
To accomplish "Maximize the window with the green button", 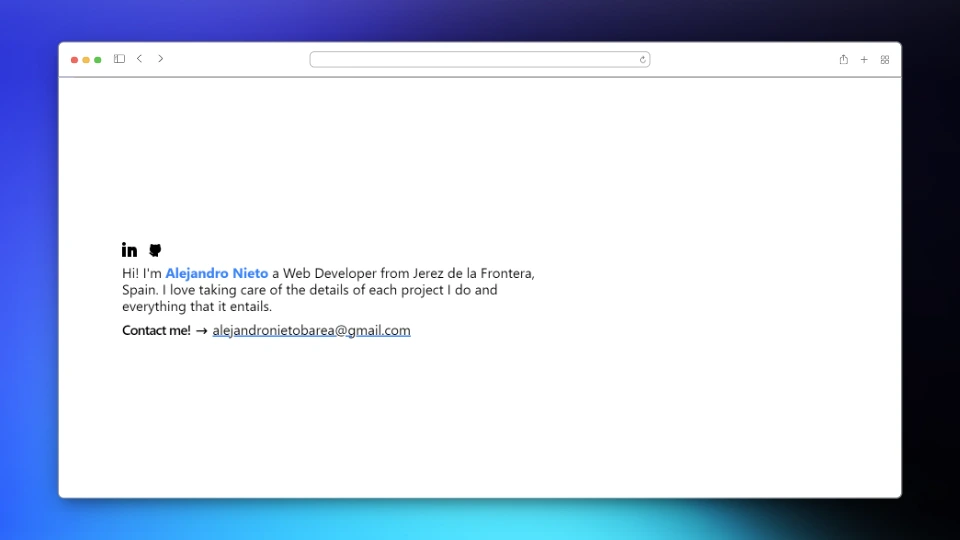I will [x=98, y=60].
